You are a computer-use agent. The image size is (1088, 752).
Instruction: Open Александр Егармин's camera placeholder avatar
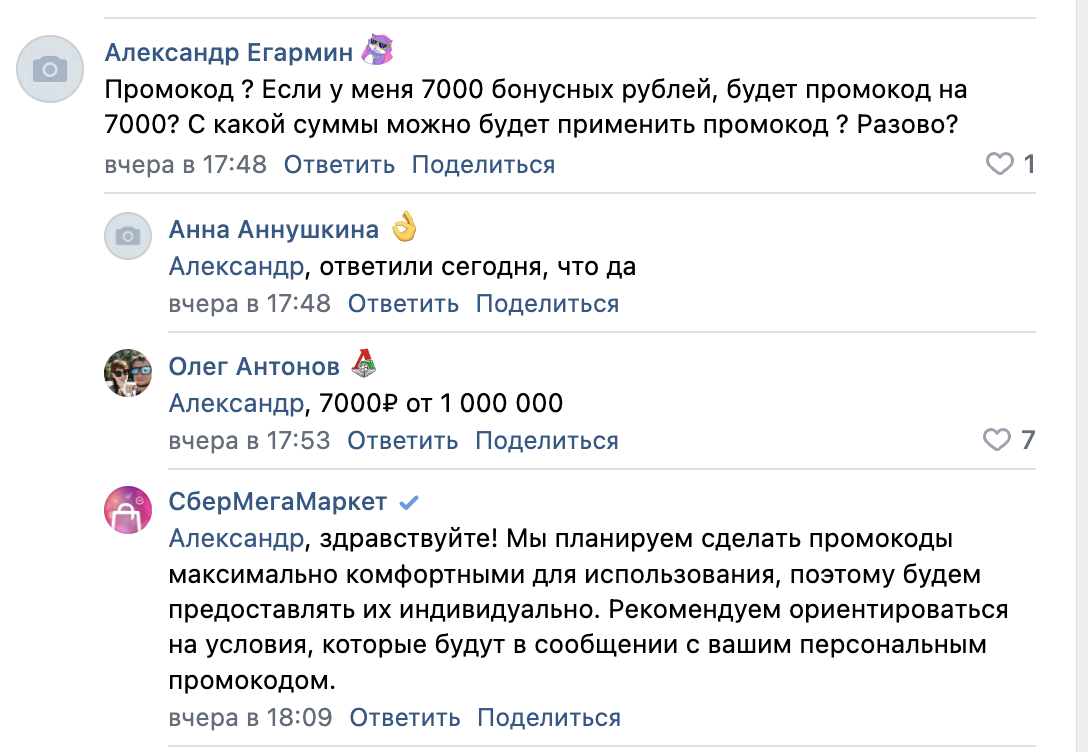50,69
